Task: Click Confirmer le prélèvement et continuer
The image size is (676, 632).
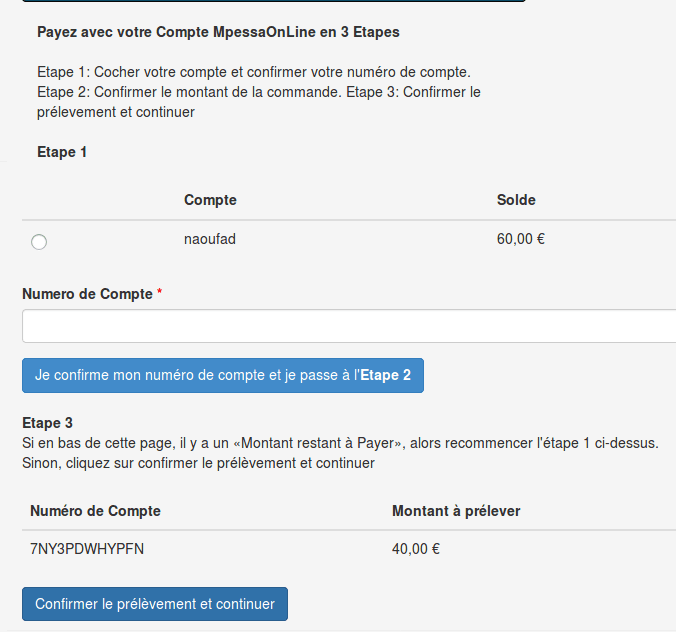Action: [155, 604]
